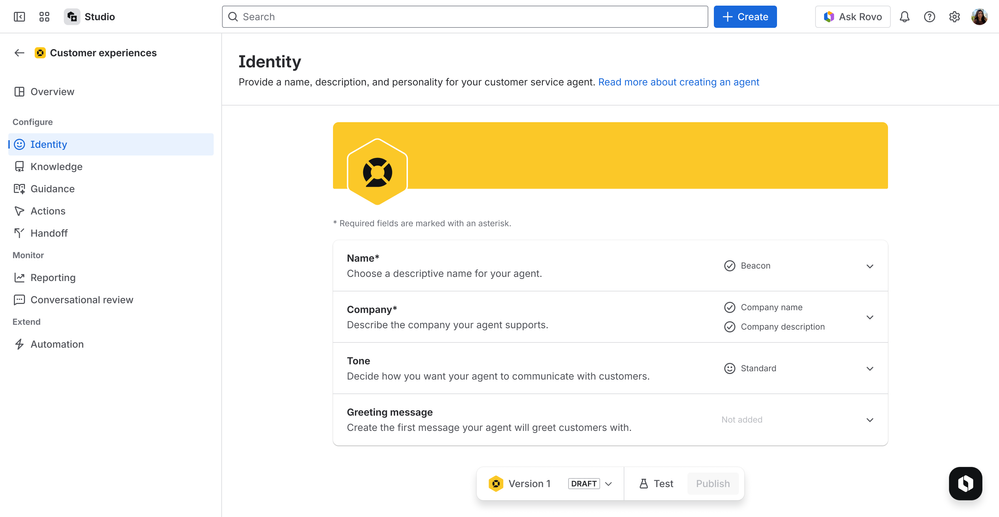The width and height of the screenshot is (999, 517).
Task: Open the 'Read more about creating an agent' link
Action: pos(678,82)
